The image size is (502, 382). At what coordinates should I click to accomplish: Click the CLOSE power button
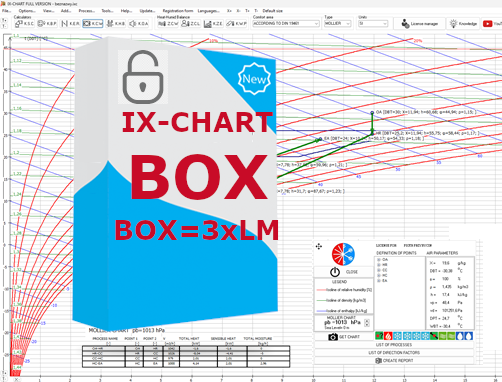pos(344,272)
